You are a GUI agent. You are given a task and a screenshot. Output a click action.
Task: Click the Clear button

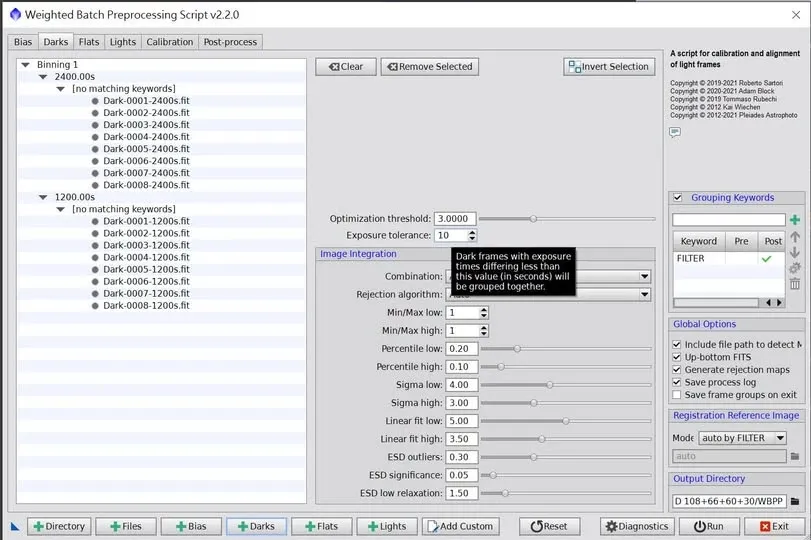[346, 67]
